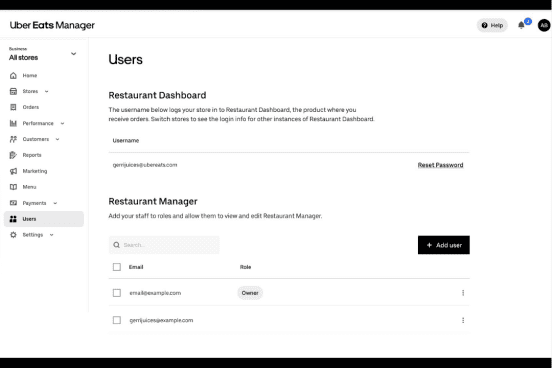Viewport: 552px width, 368px height.
Task: Focus the user Search field
Action: click(x=164, y=245)
